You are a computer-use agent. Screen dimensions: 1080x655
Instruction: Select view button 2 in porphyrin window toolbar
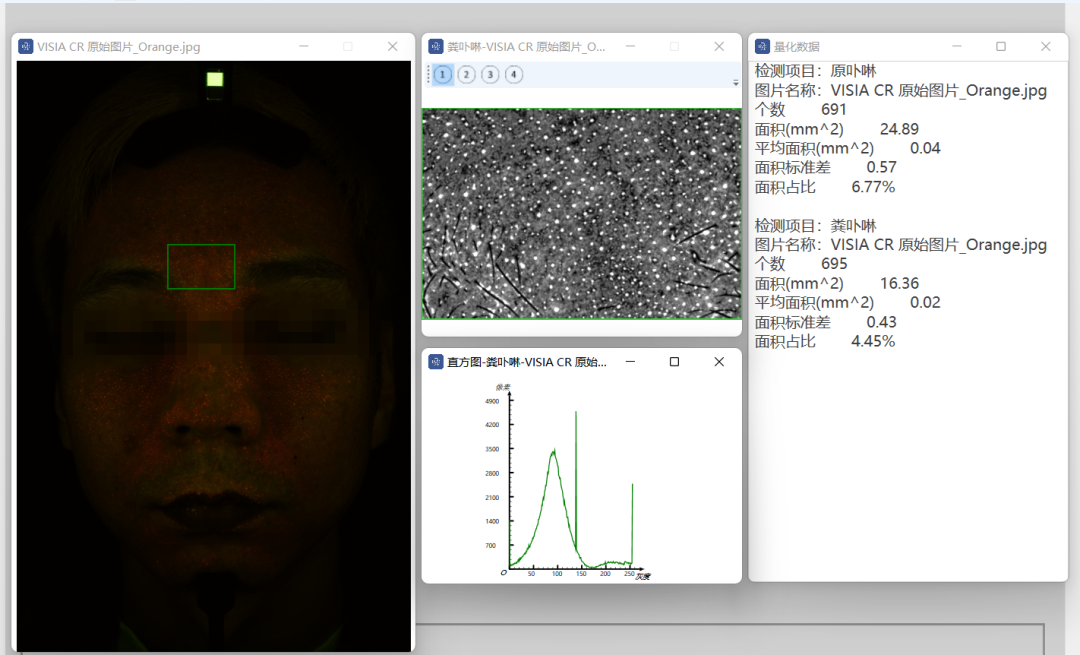[466, 74]
